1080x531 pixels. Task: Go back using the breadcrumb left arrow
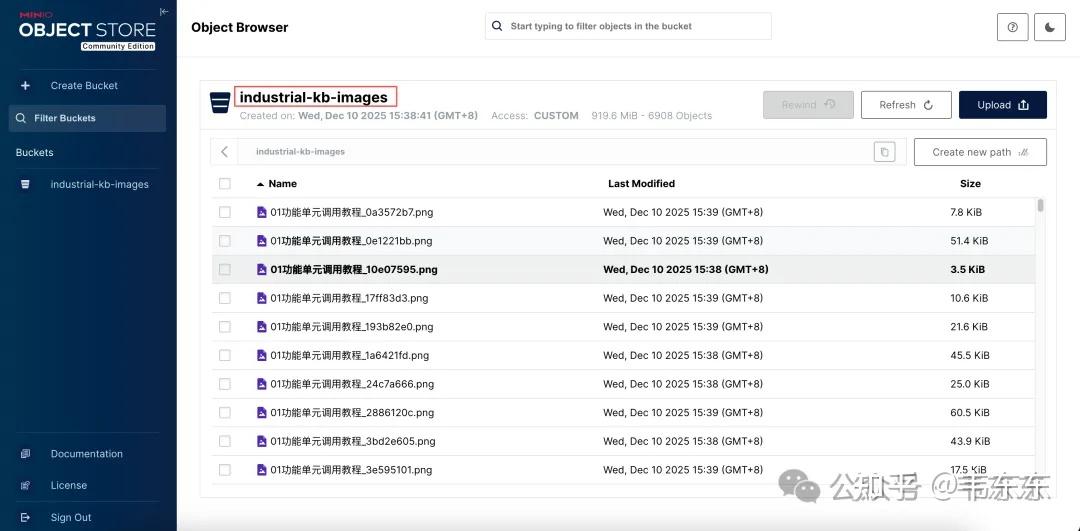225,152
